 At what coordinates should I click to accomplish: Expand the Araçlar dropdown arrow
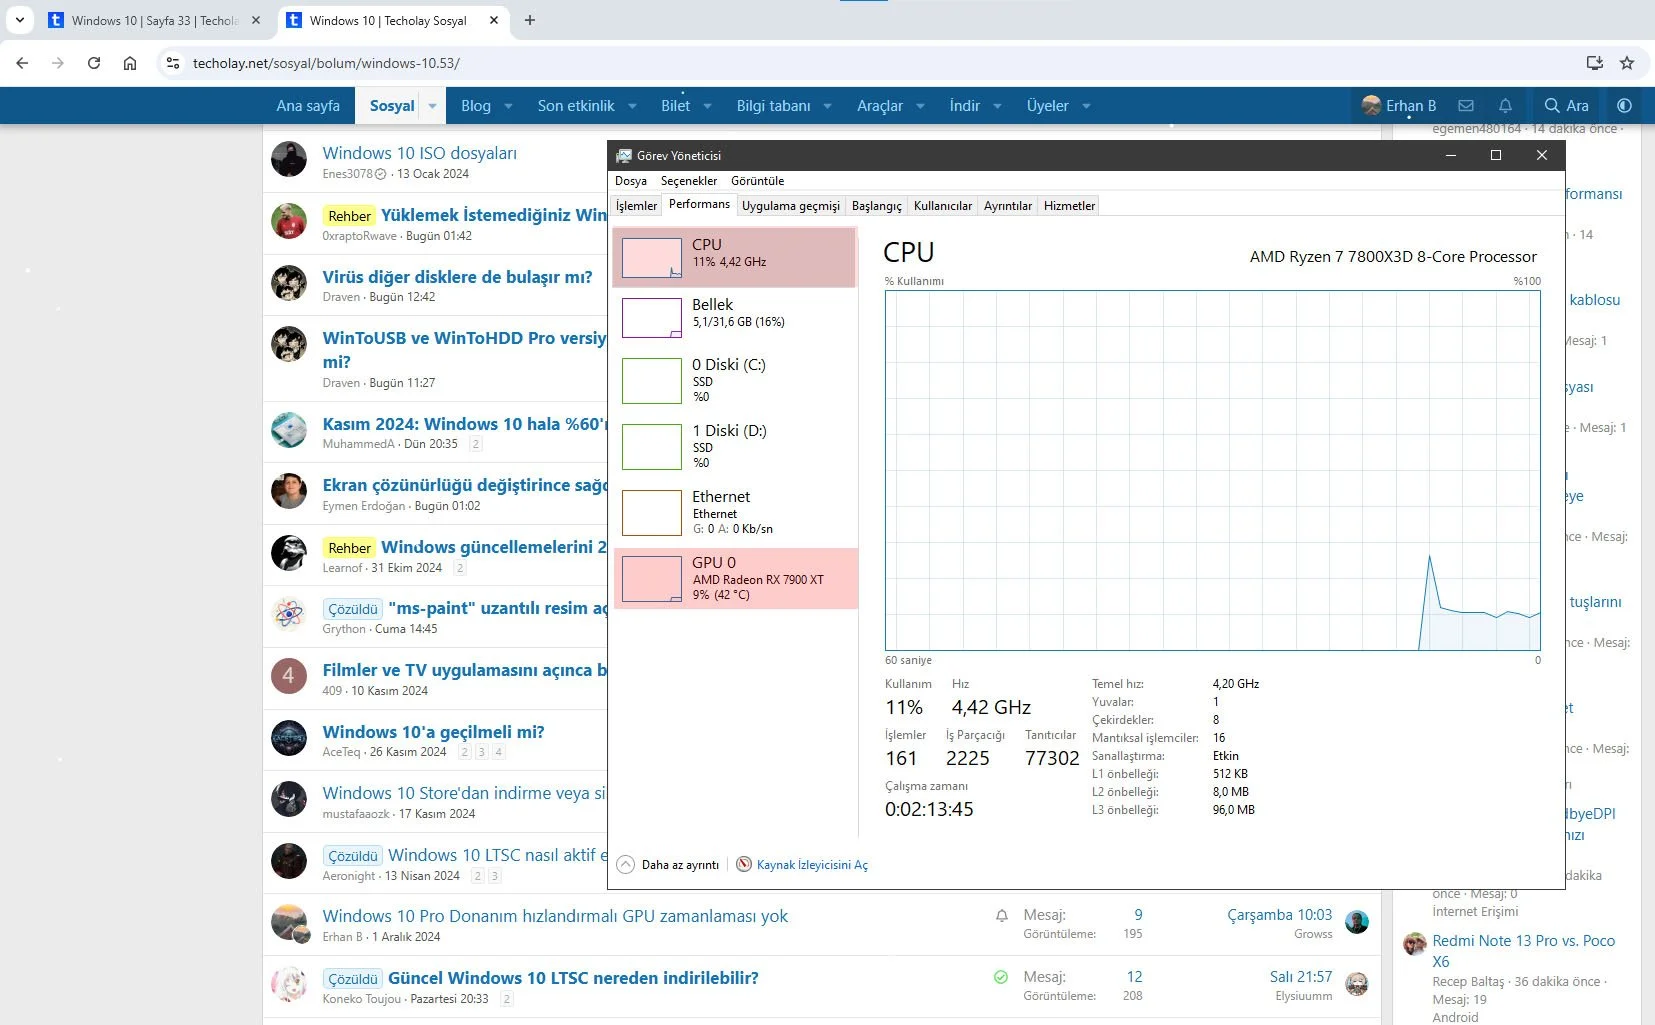[920, 106]
